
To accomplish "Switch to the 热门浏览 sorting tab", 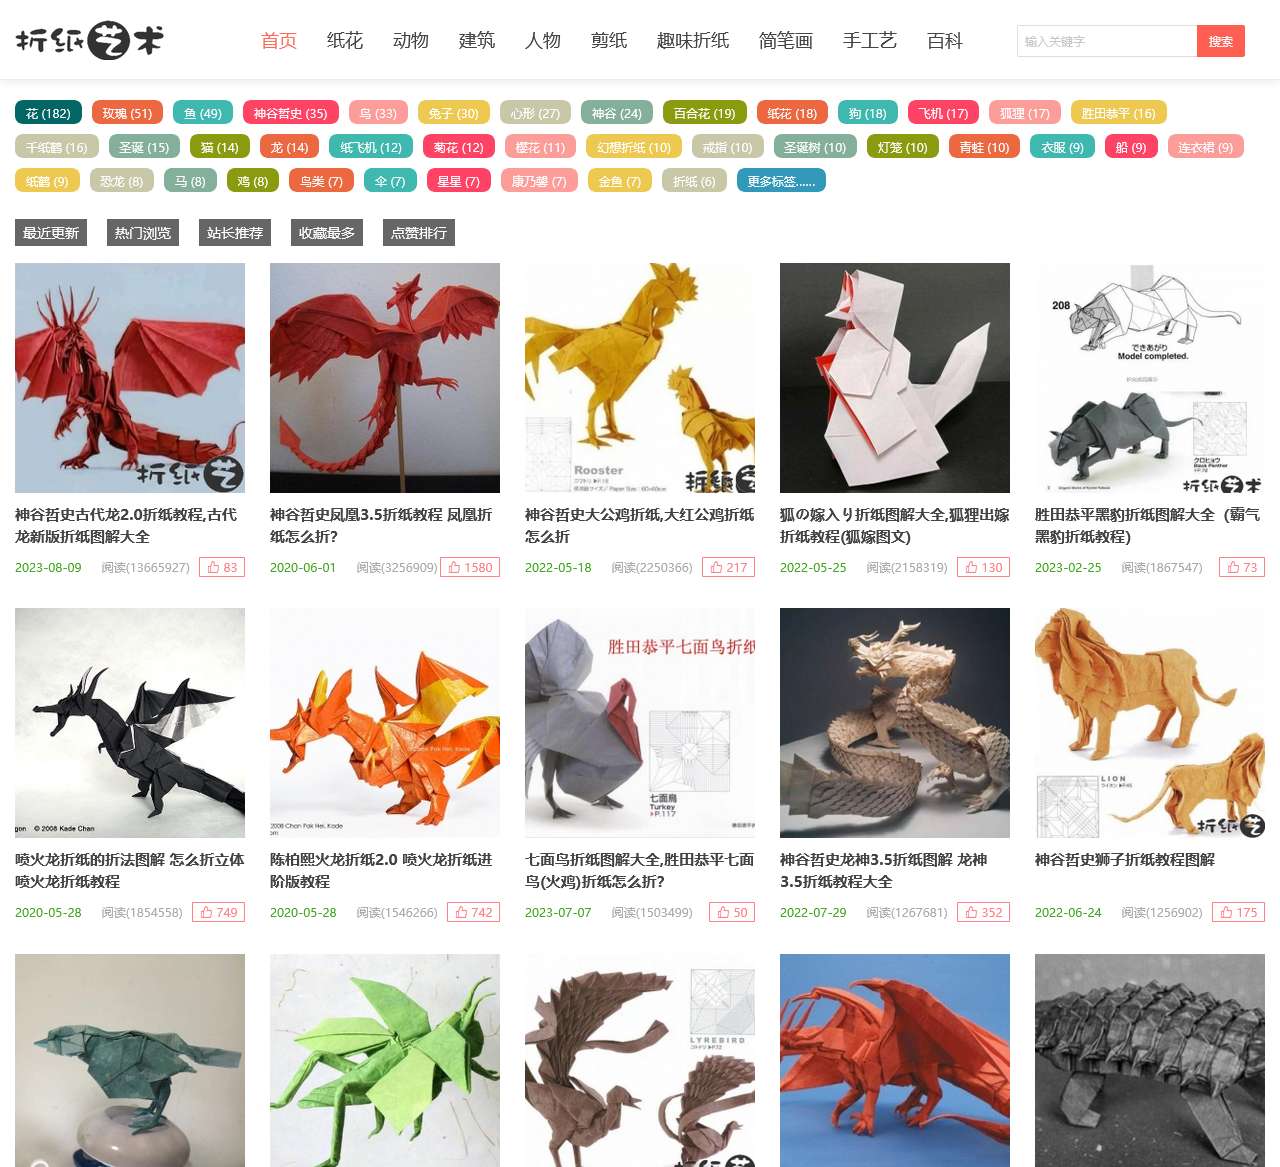I will [143, 233].
